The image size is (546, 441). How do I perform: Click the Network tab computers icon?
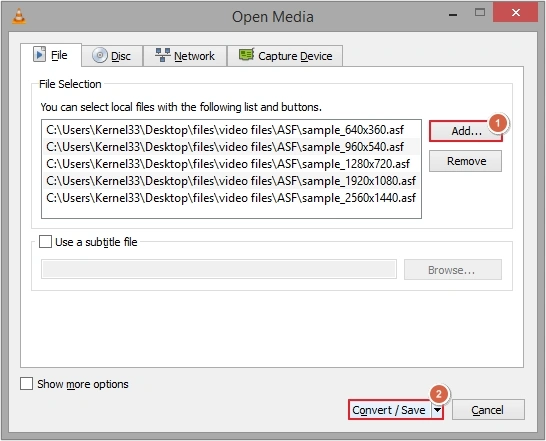[163, 55]
